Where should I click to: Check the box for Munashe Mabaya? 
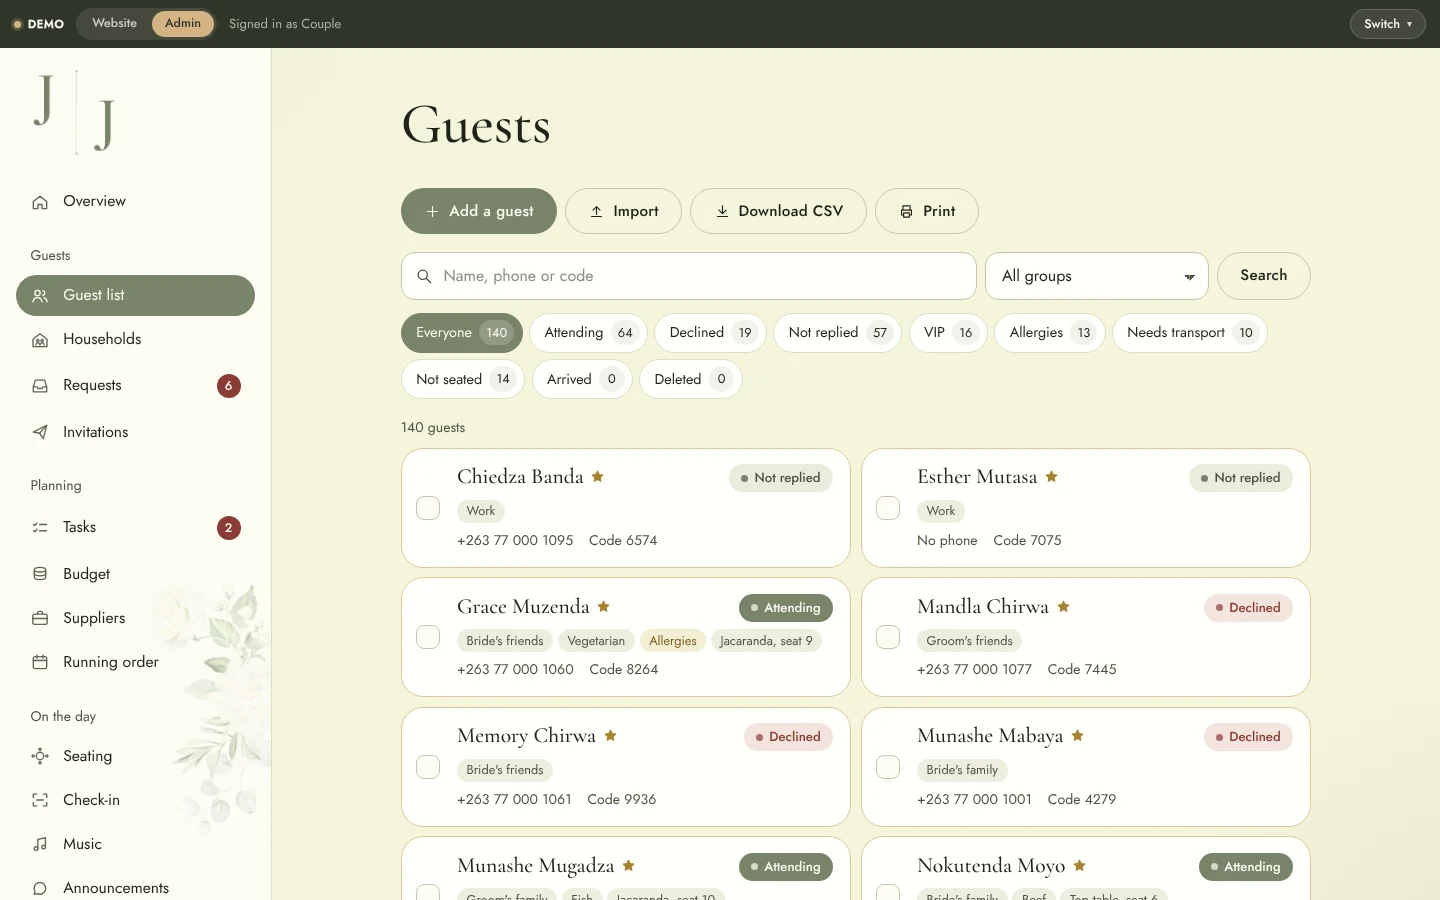(x=888, y=767)
